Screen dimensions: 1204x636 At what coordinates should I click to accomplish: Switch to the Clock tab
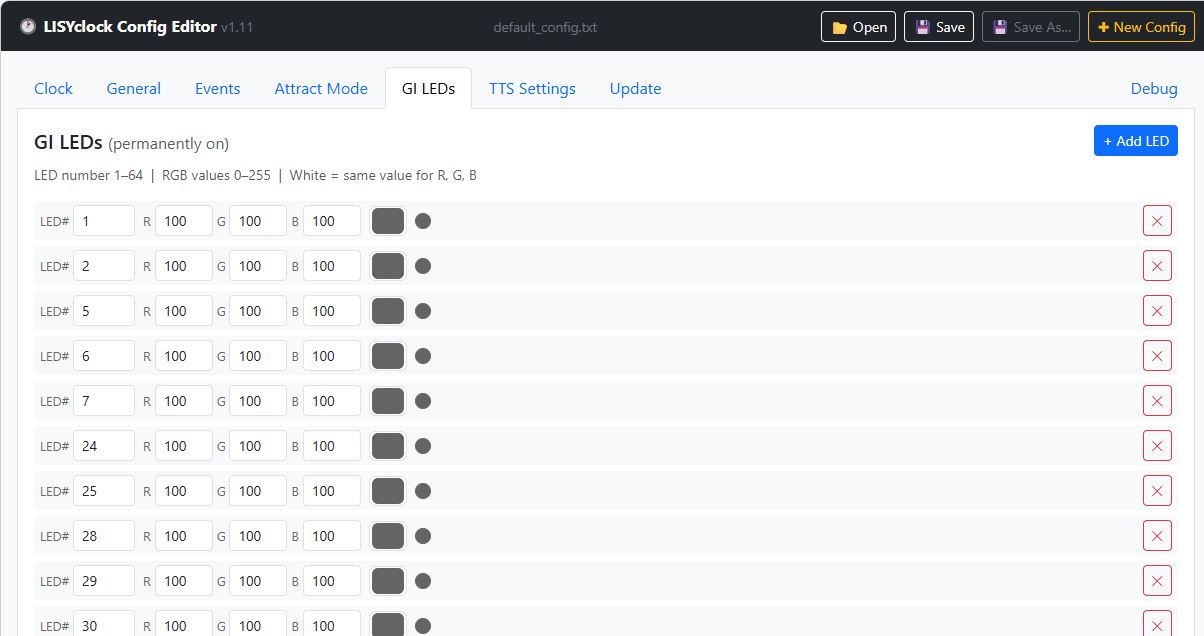tap(53, 88)
